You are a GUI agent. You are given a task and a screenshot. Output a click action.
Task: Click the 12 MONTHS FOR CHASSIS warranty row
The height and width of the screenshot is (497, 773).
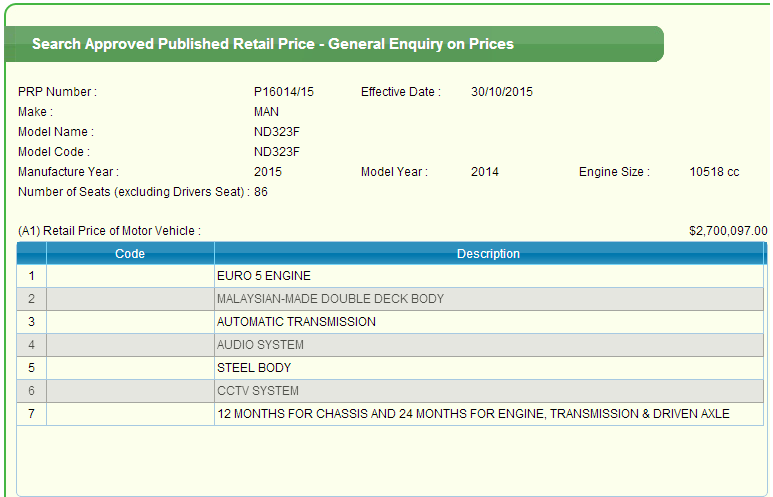point(473,414)
